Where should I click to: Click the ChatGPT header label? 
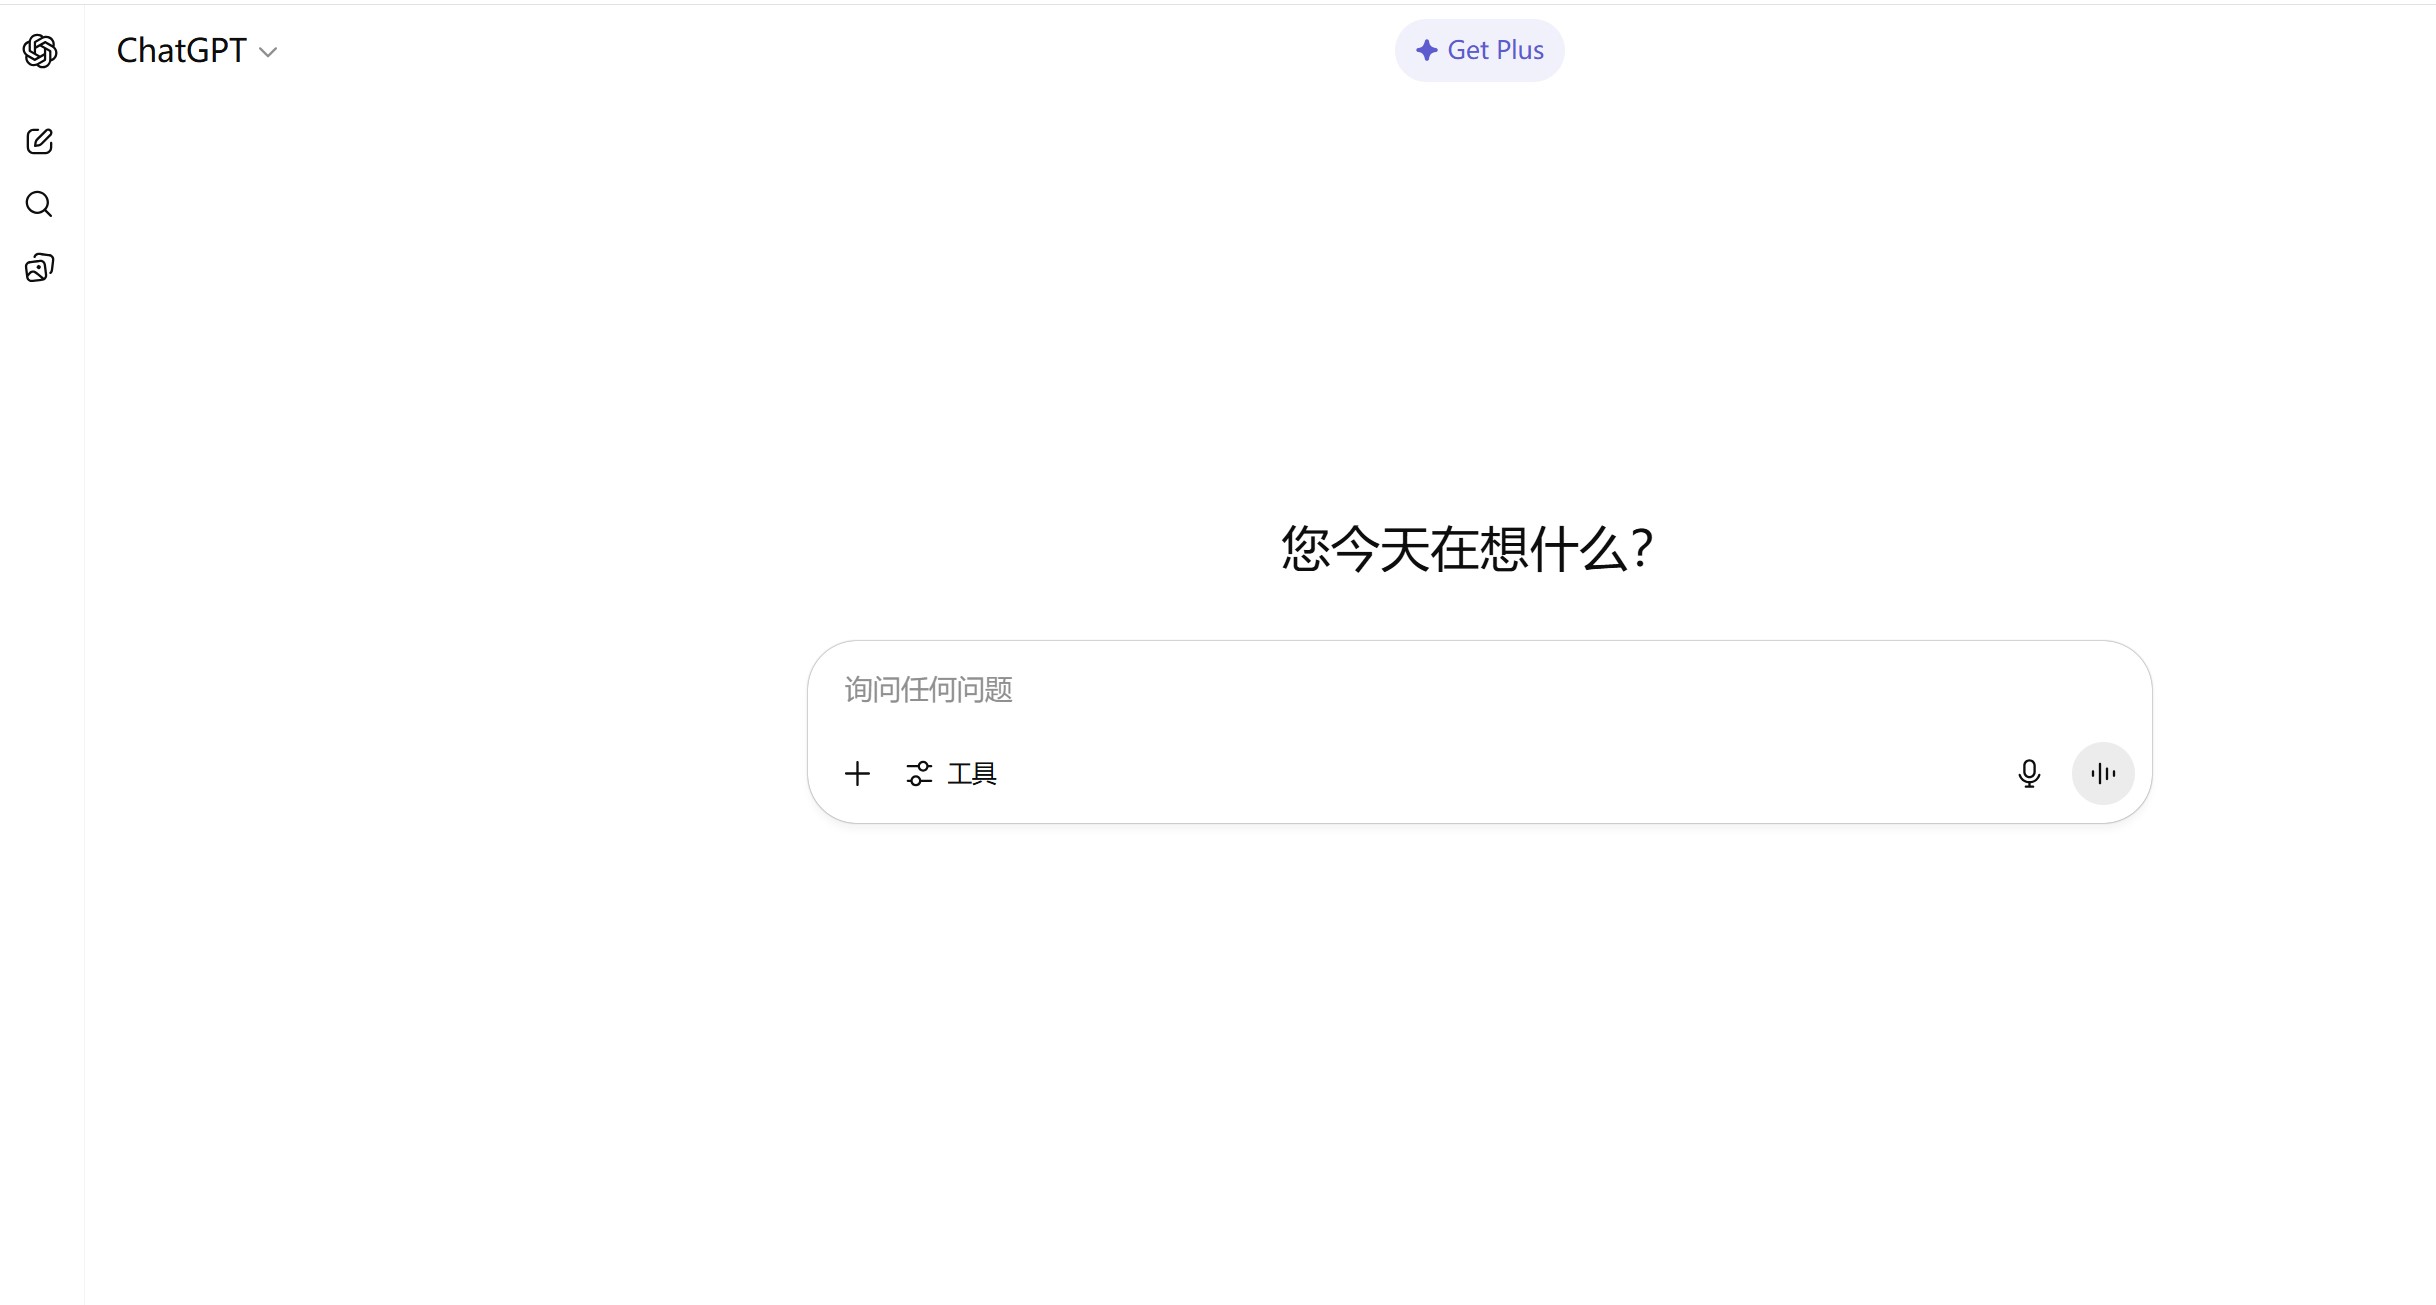pos(181,49)
